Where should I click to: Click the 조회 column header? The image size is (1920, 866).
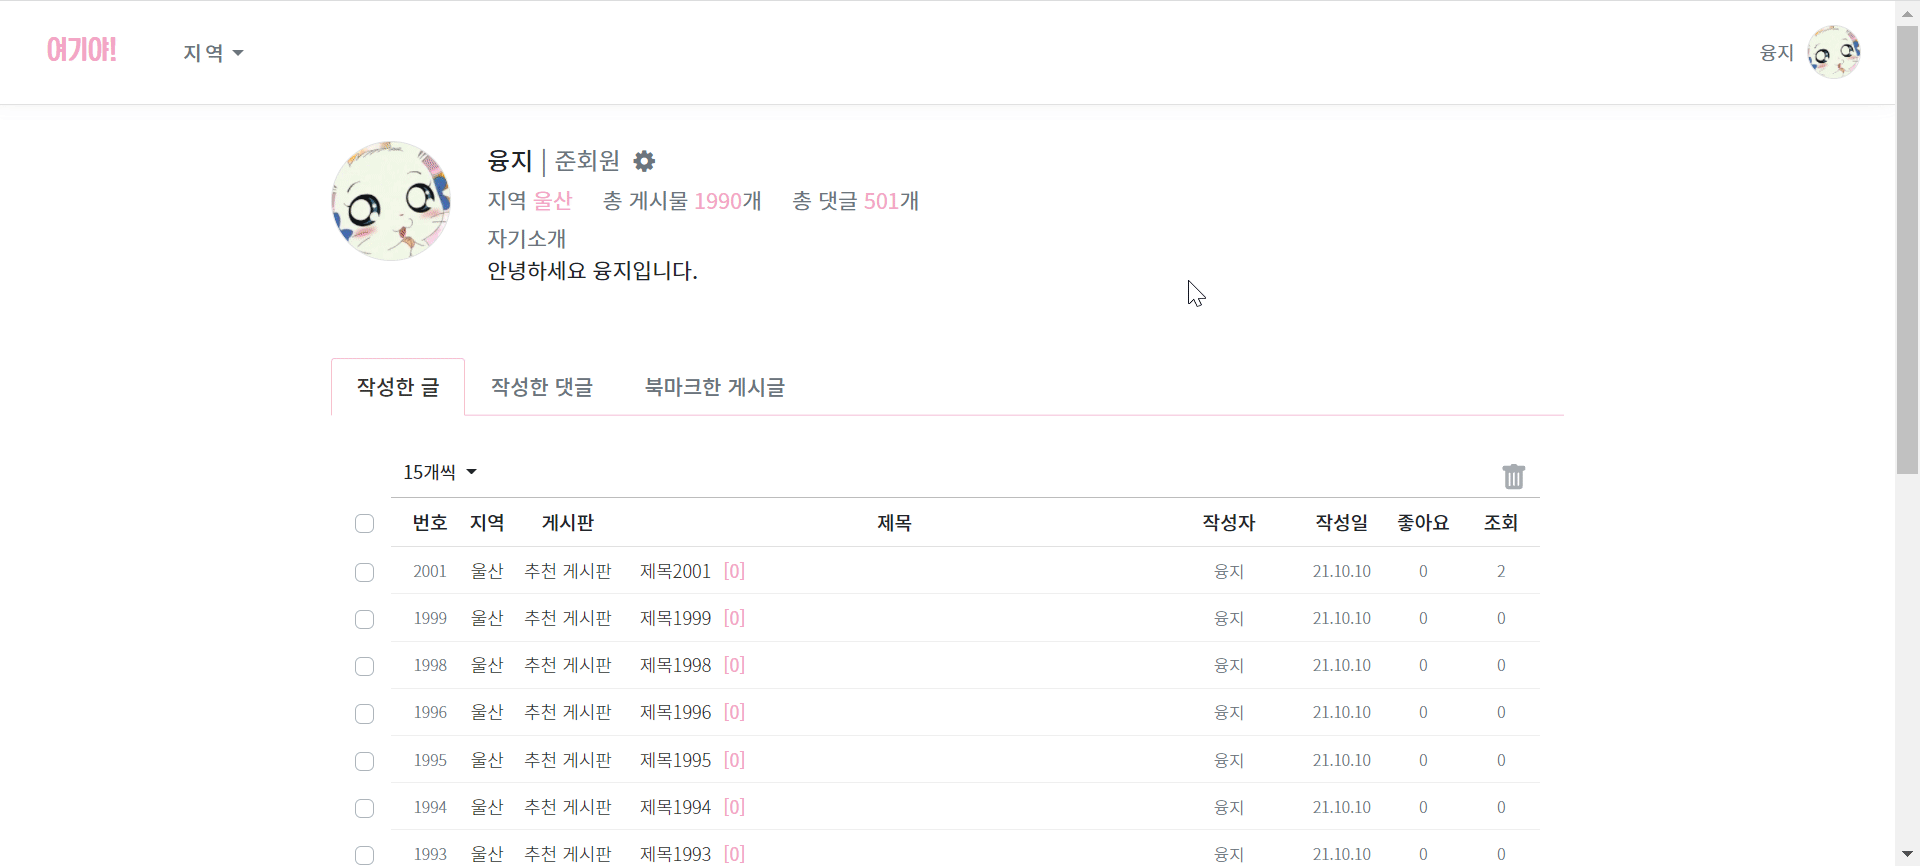1500,523
